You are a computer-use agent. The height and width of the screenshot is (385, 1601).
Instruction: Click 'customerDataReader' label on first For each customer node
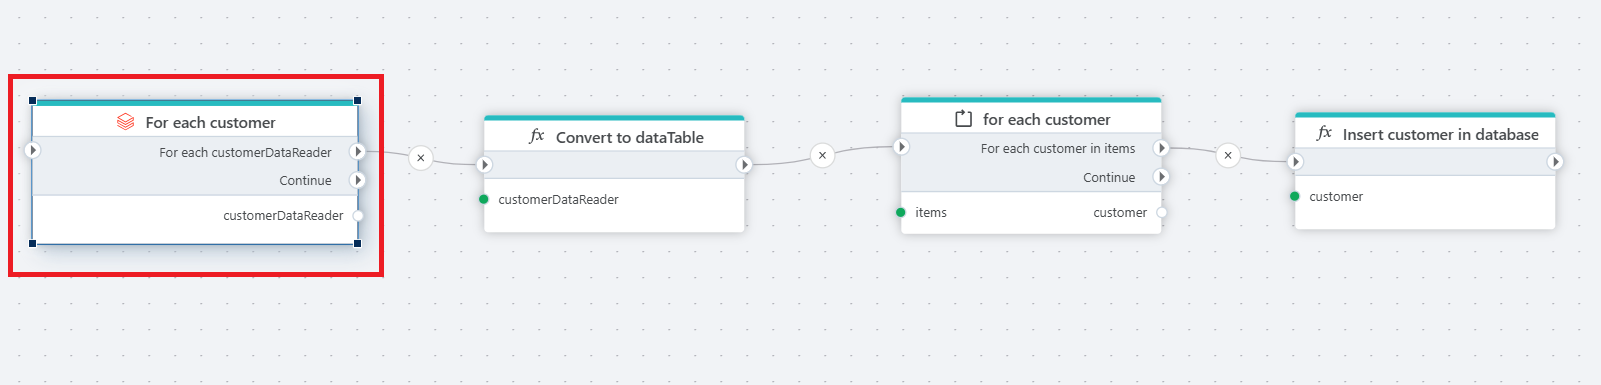[x=283, y=215]
